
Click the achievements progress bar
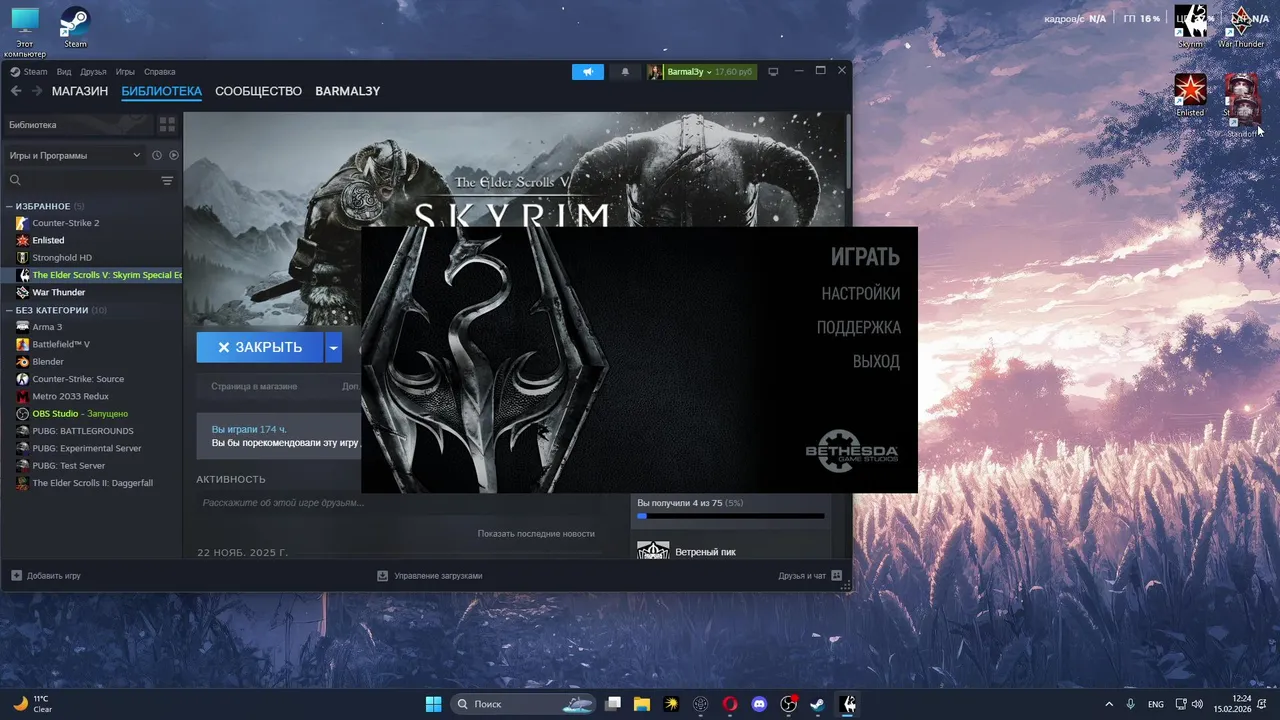[731, 516]
